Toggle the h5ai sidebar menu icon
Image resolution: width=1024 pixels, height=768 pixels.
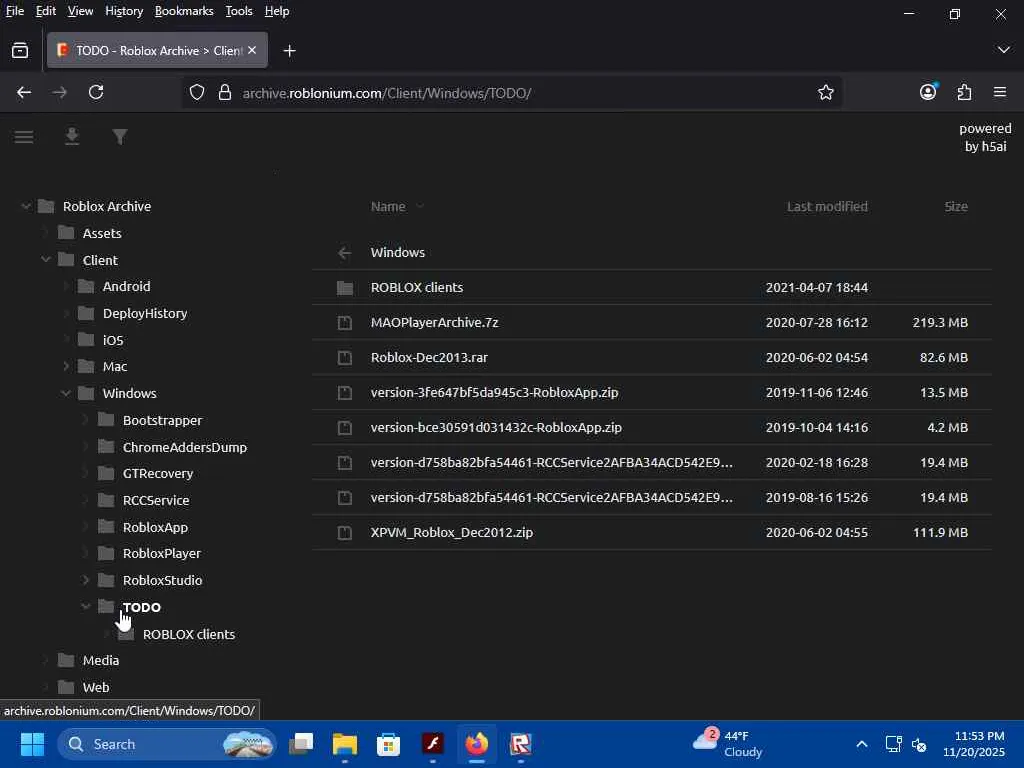coord(24,136)
